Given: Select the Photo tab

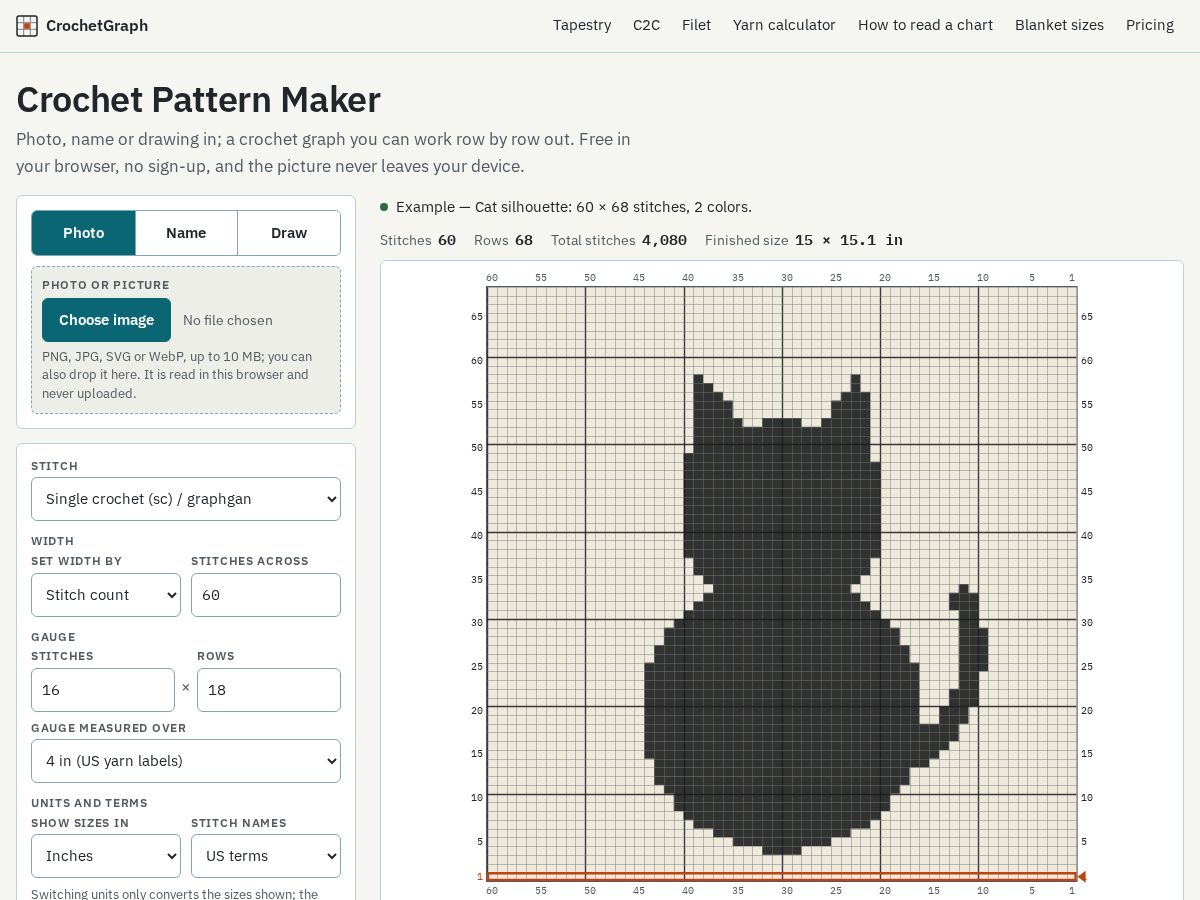Looking at the screenshot, I should [84, 233].
